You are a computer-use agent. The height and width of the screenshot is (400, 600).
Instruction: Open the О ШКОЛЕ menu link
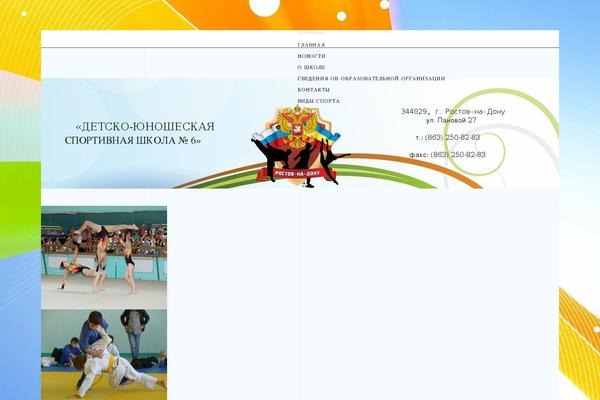coord(311,67)
